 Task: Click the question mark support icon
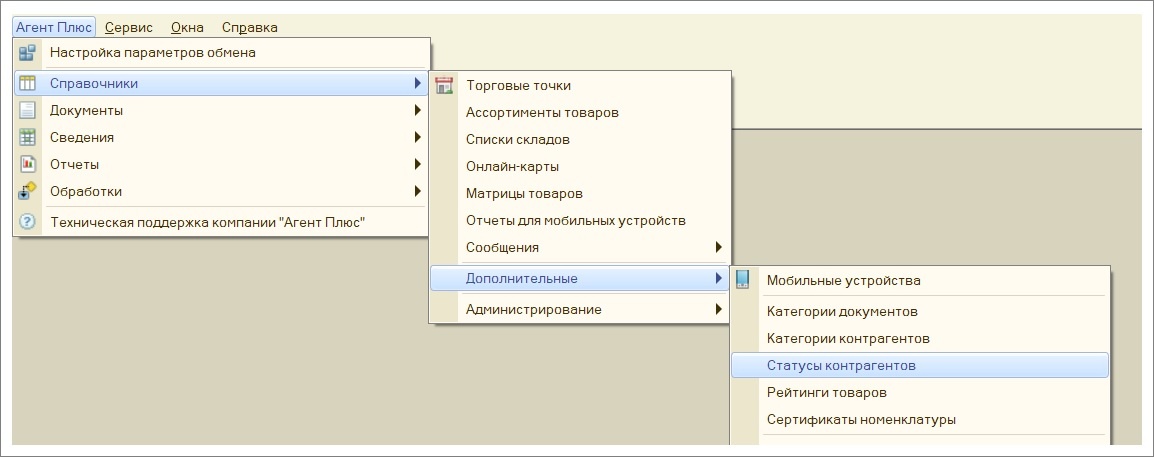click(x=27, y=222)
